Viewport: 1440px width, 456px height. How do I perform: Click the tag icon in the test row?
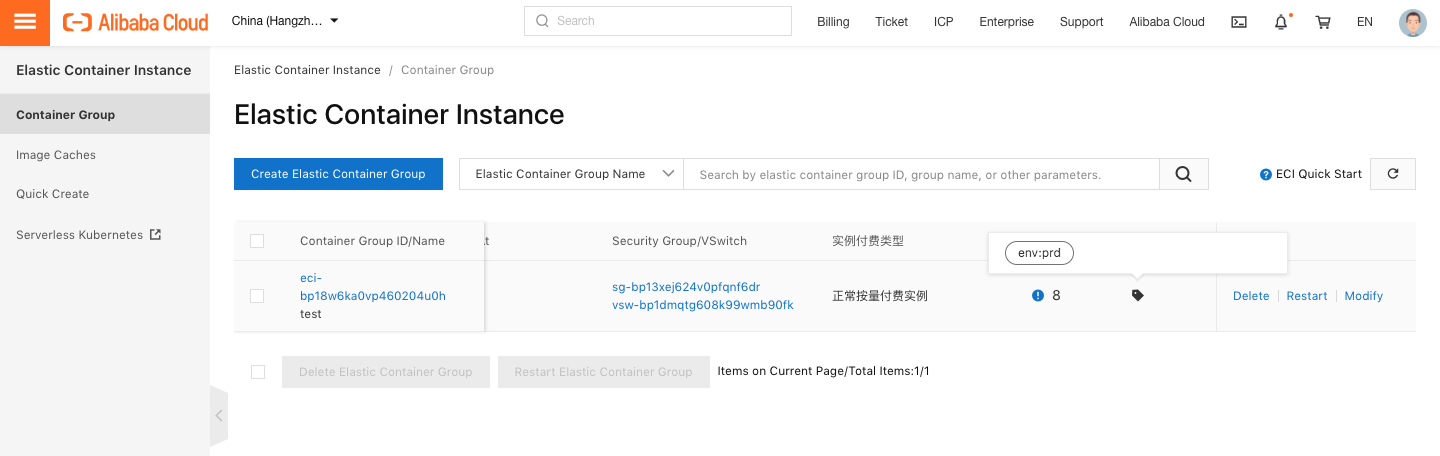click(1138, 296)
